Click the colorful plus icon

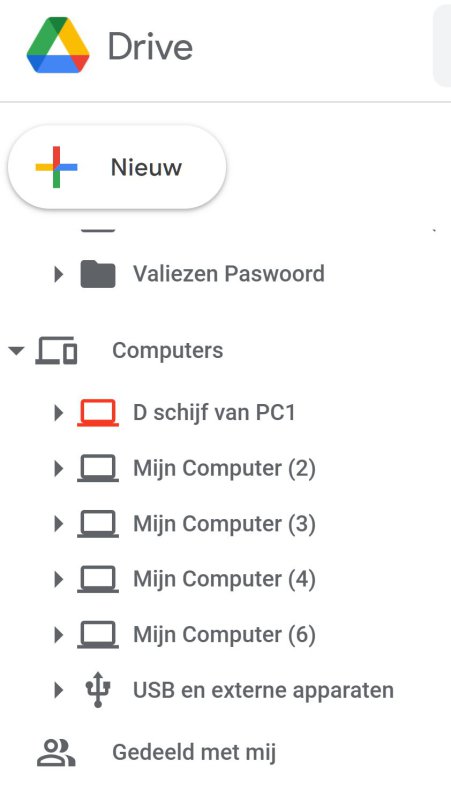coord(56,167)
